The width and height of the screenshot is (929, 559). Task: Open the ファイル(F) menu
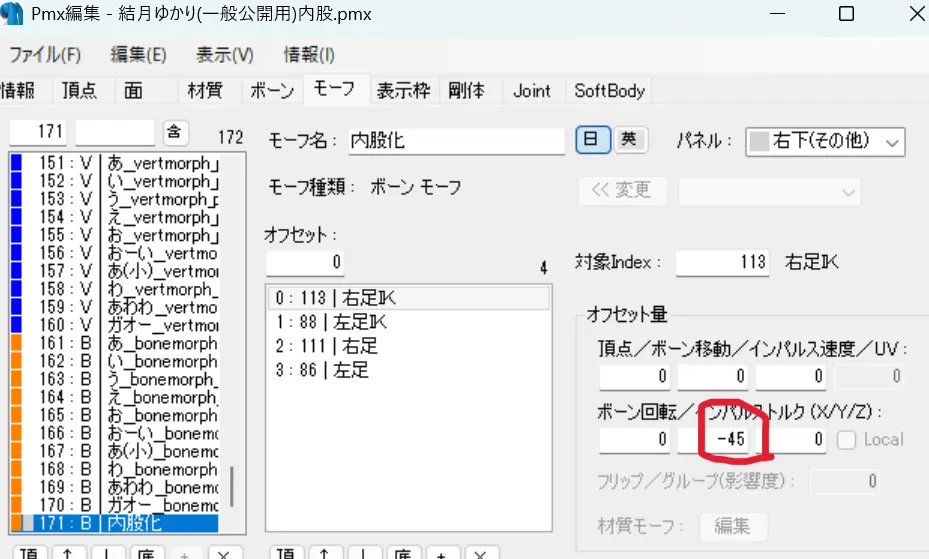45,55
